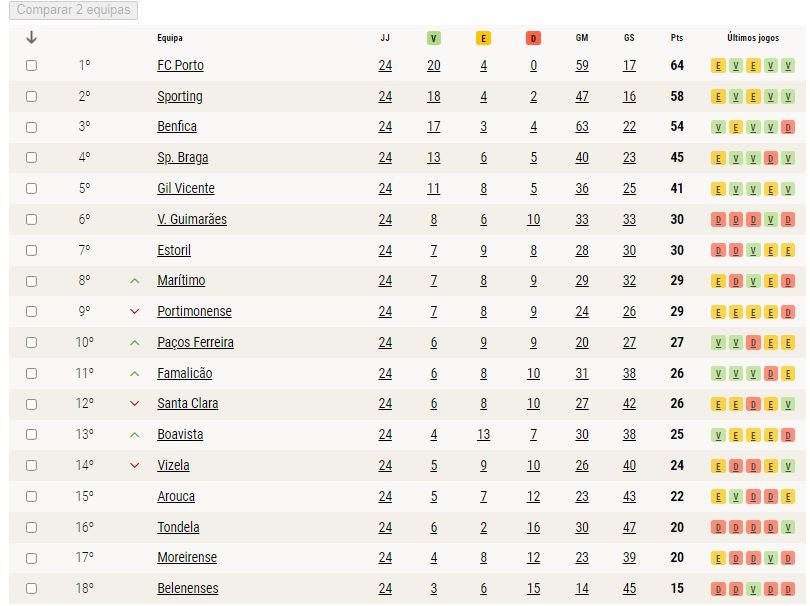The width and height of the screenshot is (810, 606).
Task: Click the yellow E draws column header
Action: (483, 38)
